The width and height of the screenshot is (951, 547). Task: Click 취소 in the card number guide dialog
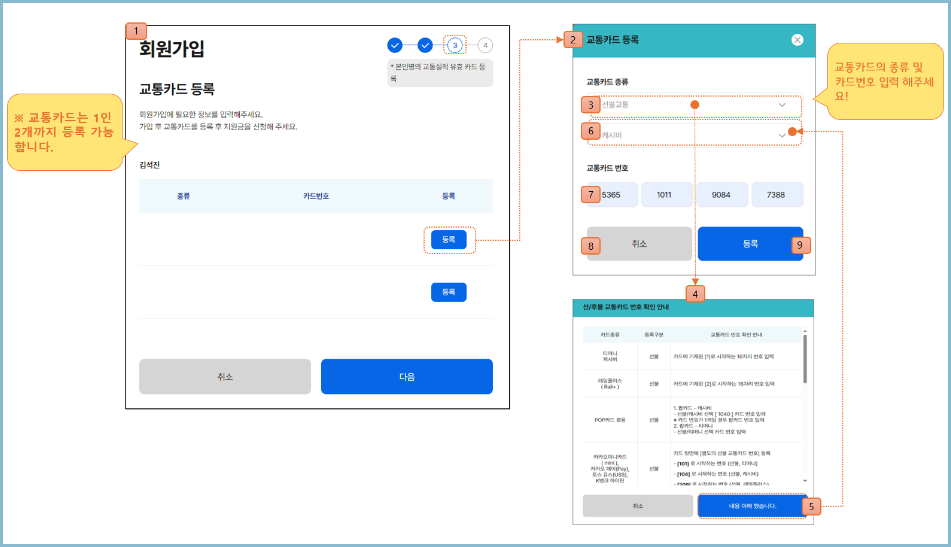[x=637, y=506]
